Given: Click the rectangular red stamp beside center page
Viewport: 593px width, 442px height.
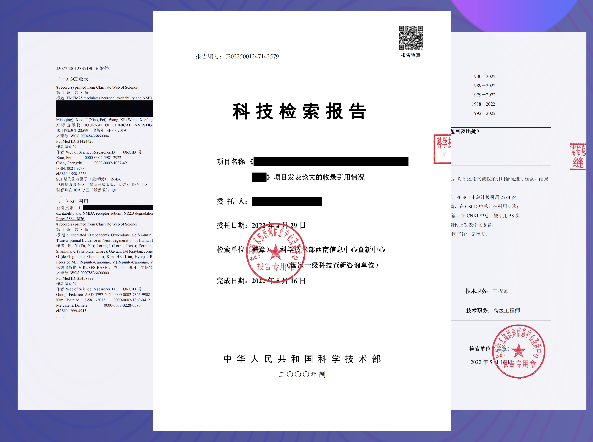Looking at the screenshot, I should pyautogui.click(x=442, y=149).
